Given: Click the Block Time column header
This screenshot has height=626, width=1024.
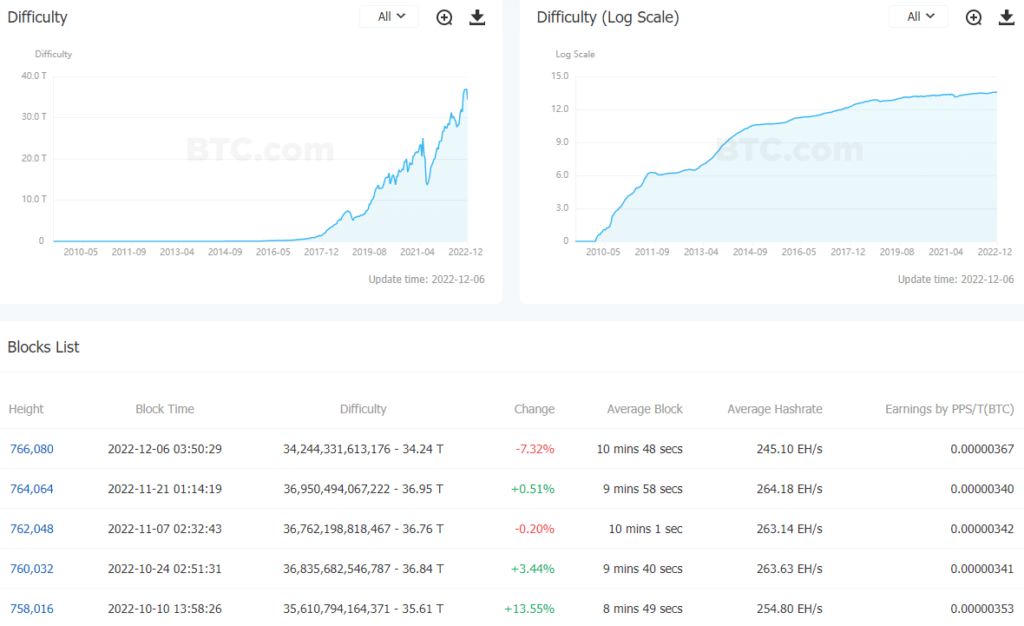Looking at the screenshot, I should (165, 409).
